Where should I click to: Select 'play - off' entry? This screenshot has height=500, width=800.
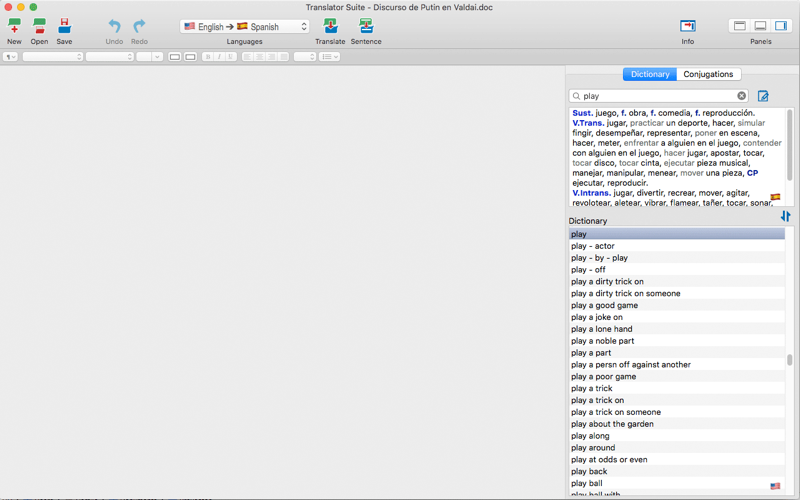click(x=677, y=269)
